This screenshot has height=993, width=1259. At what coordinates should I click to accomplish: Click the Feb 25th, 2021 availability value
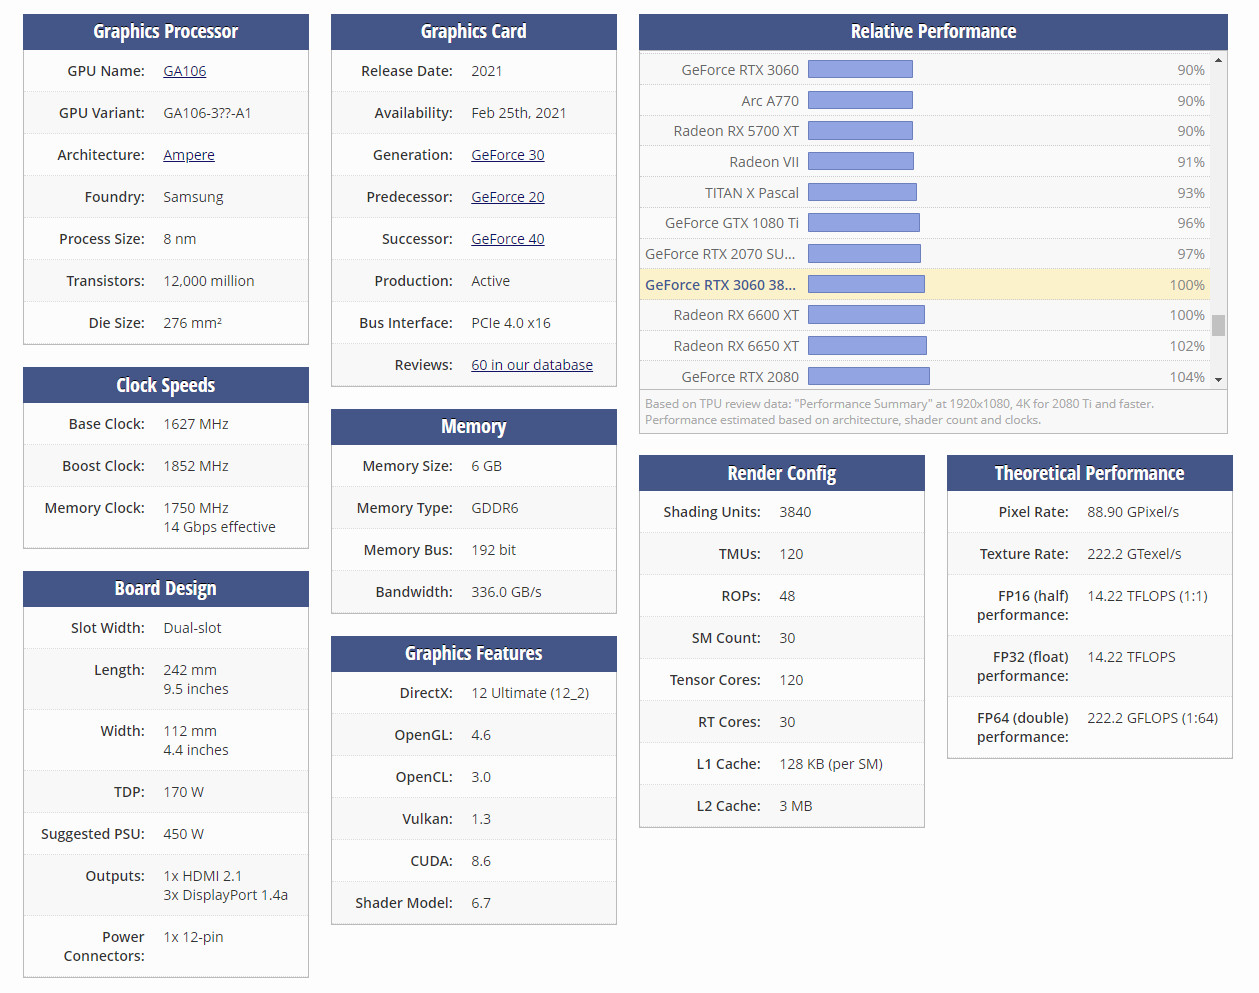coord(519,113)
